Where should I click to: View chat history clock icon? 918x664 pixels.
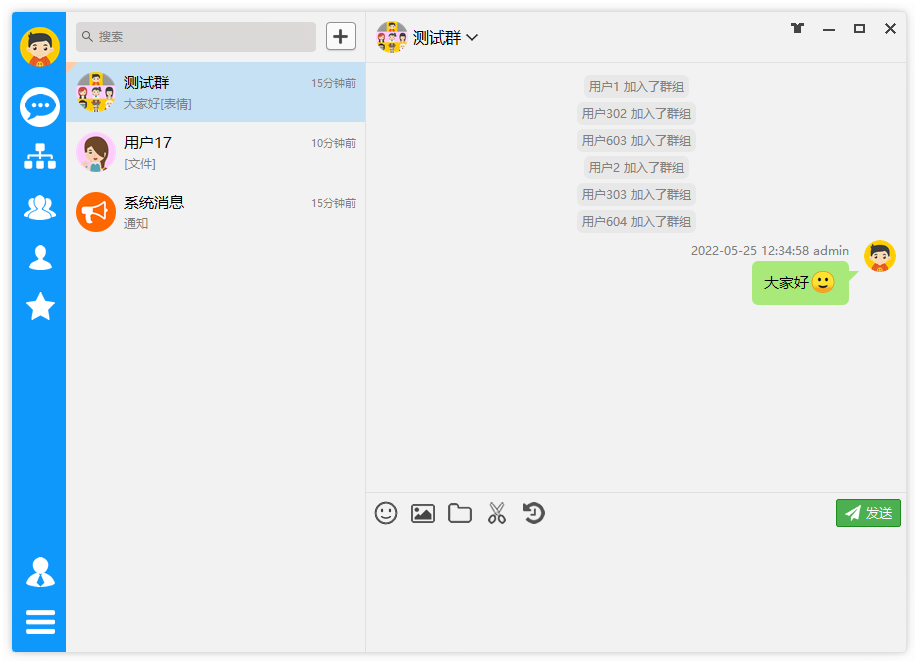(x=533, y=514)
